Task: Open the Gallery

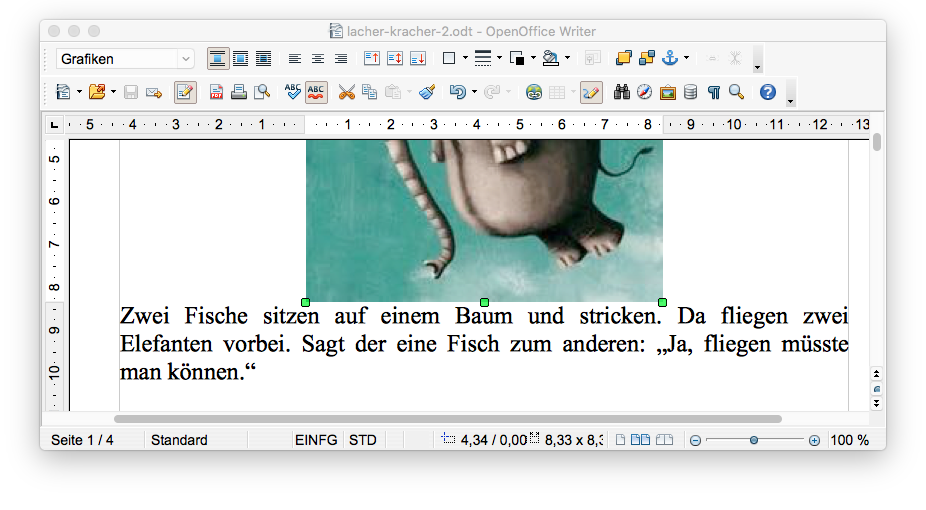Action: [668, 93]
